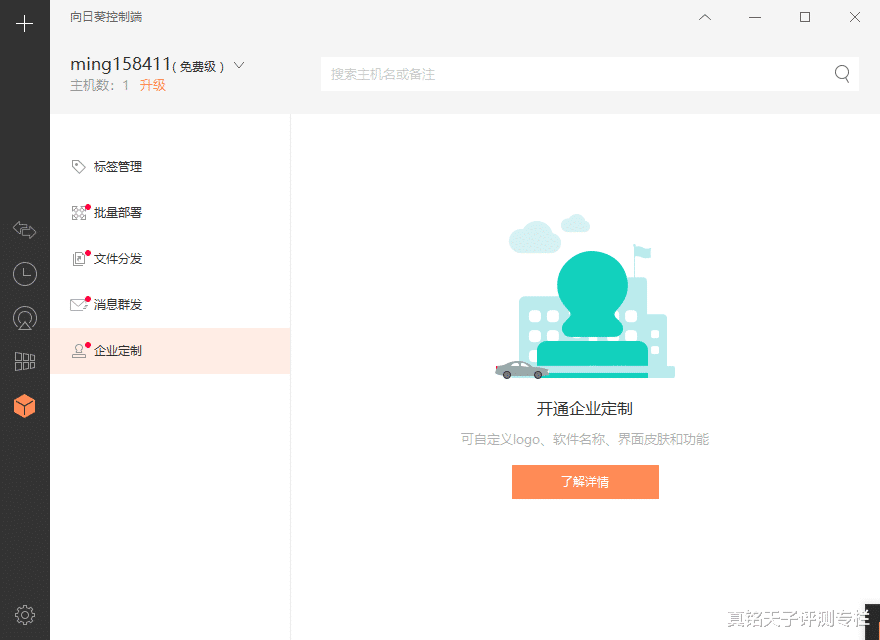Select 消息群发 in the left panel
This screenshot has width=880, height=640.
point(119,304)
